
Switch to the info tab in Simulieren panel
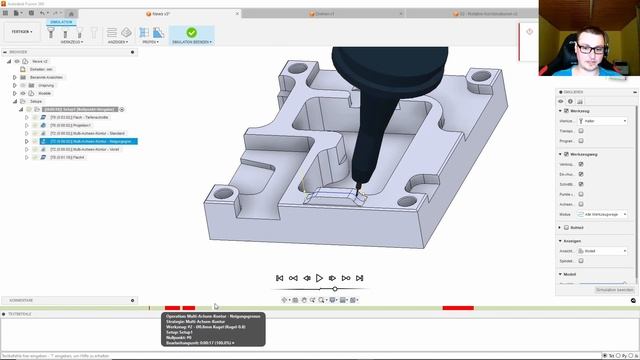click(x=570, y=101)
